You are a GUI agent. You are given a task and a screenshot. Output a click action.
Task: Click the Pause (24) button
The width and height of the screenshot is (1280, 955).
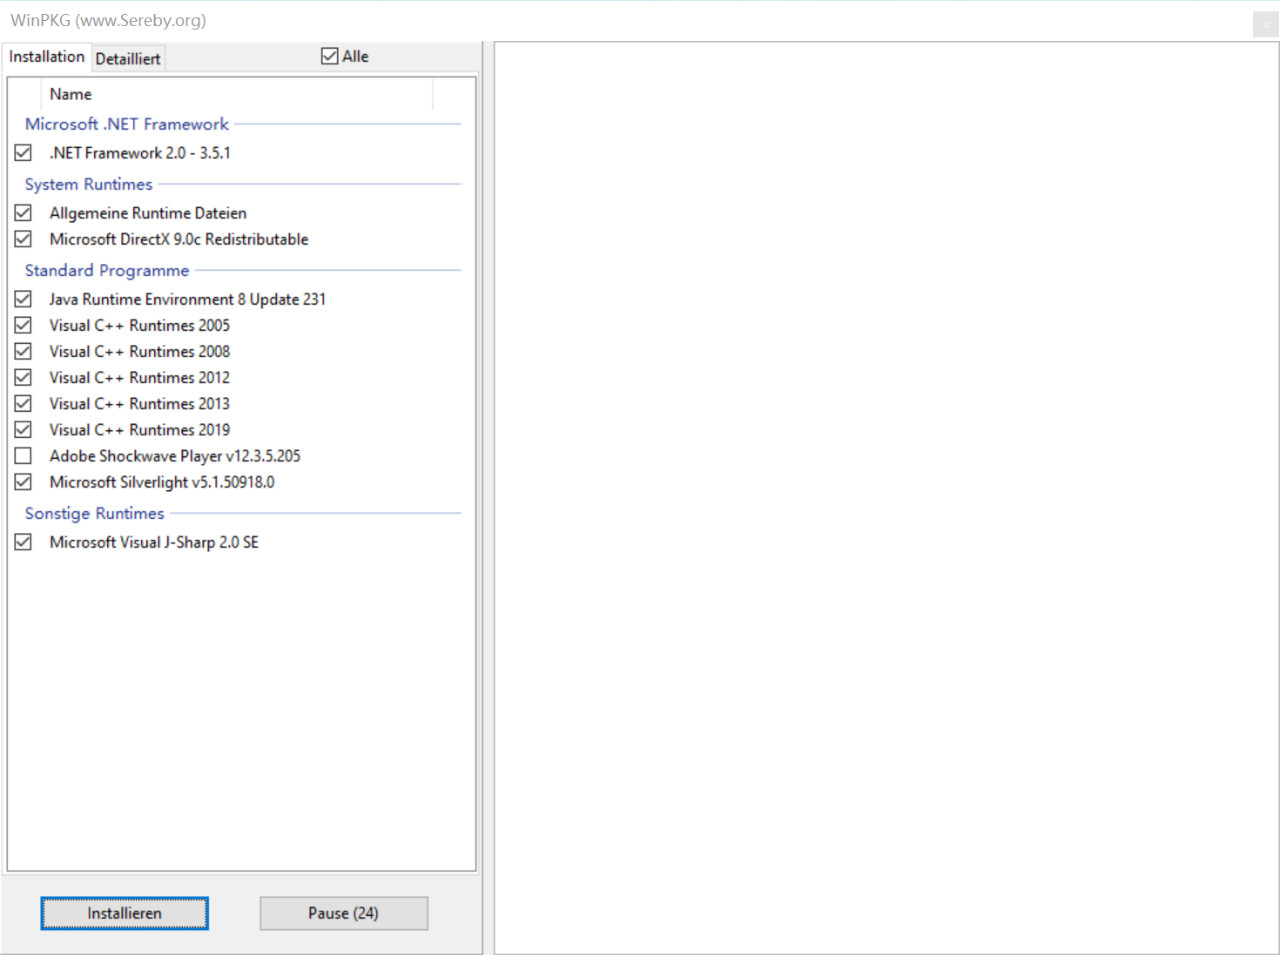(x=343, y=913)
